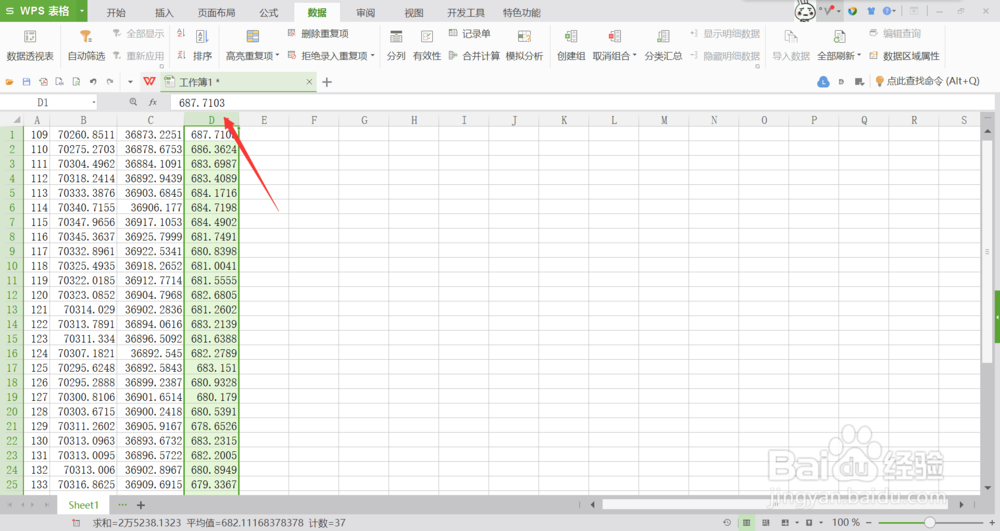Click cell containing 70260.8511

[x=84, y=135]
